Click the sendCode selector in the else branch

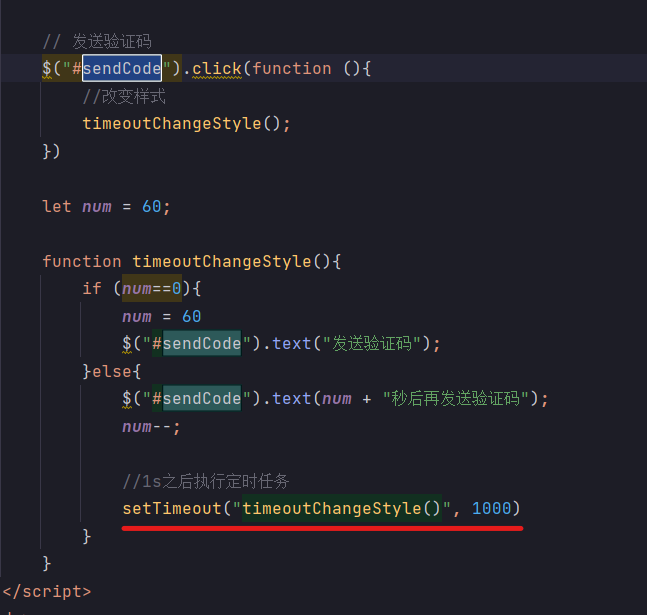tap(202, 399)
